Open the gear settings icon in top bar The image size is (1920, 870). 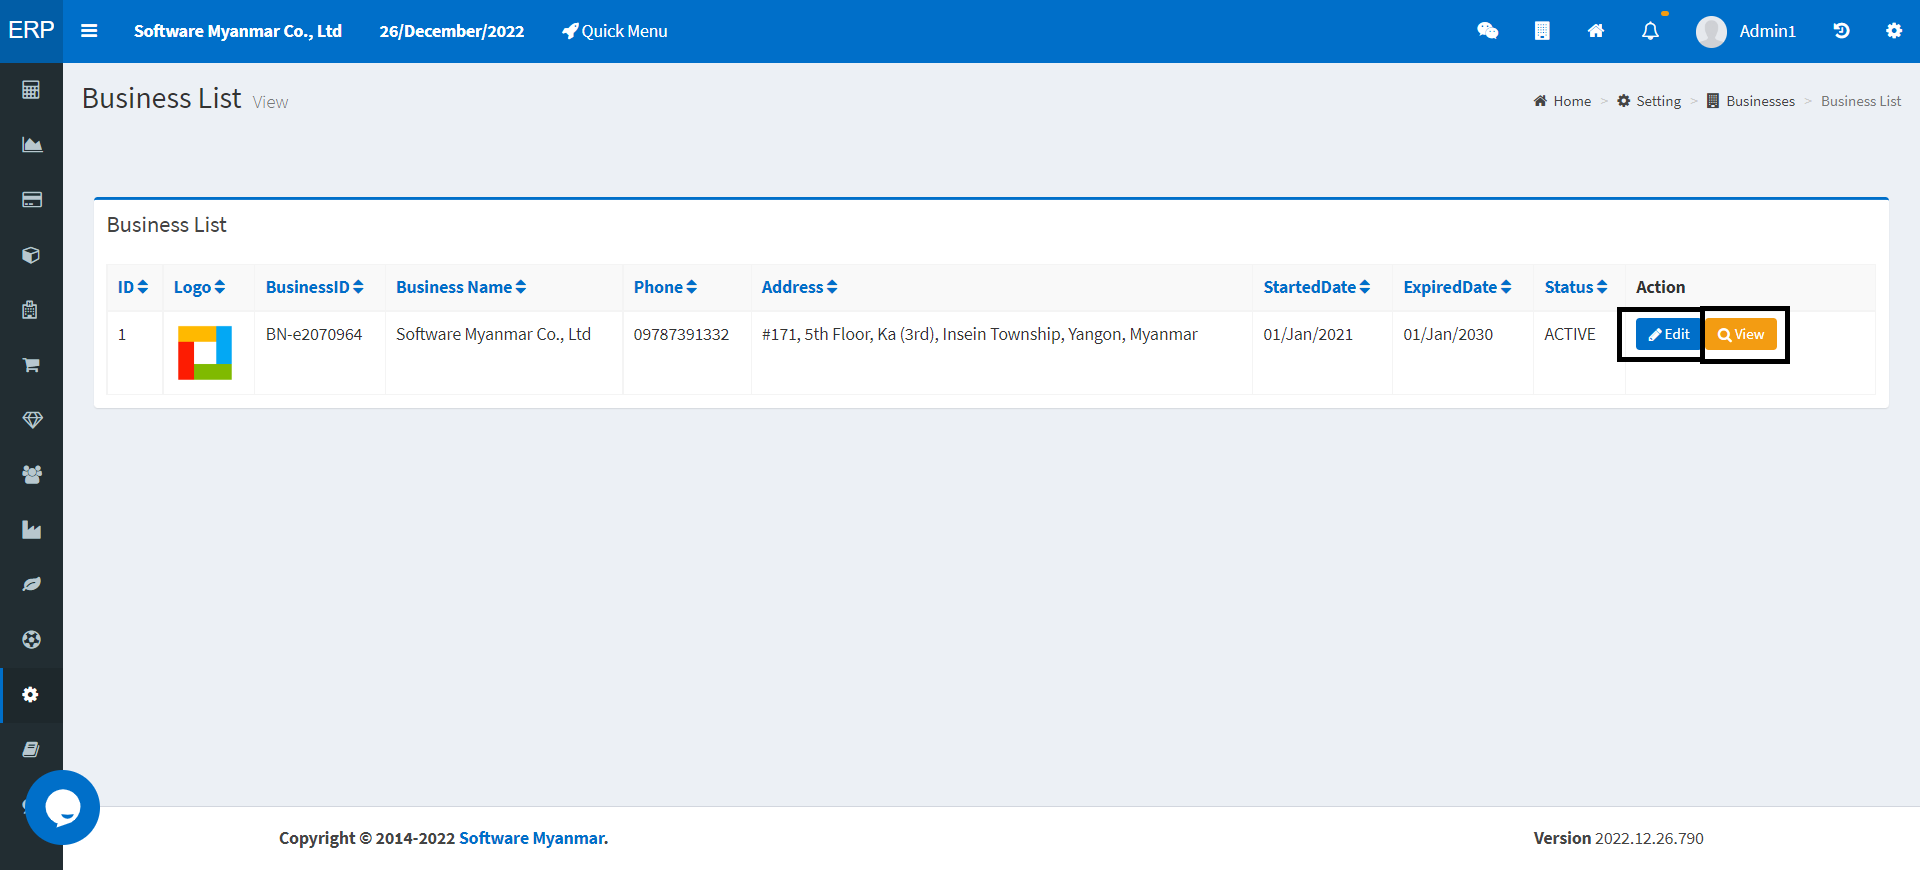[x=1894, y=31]
